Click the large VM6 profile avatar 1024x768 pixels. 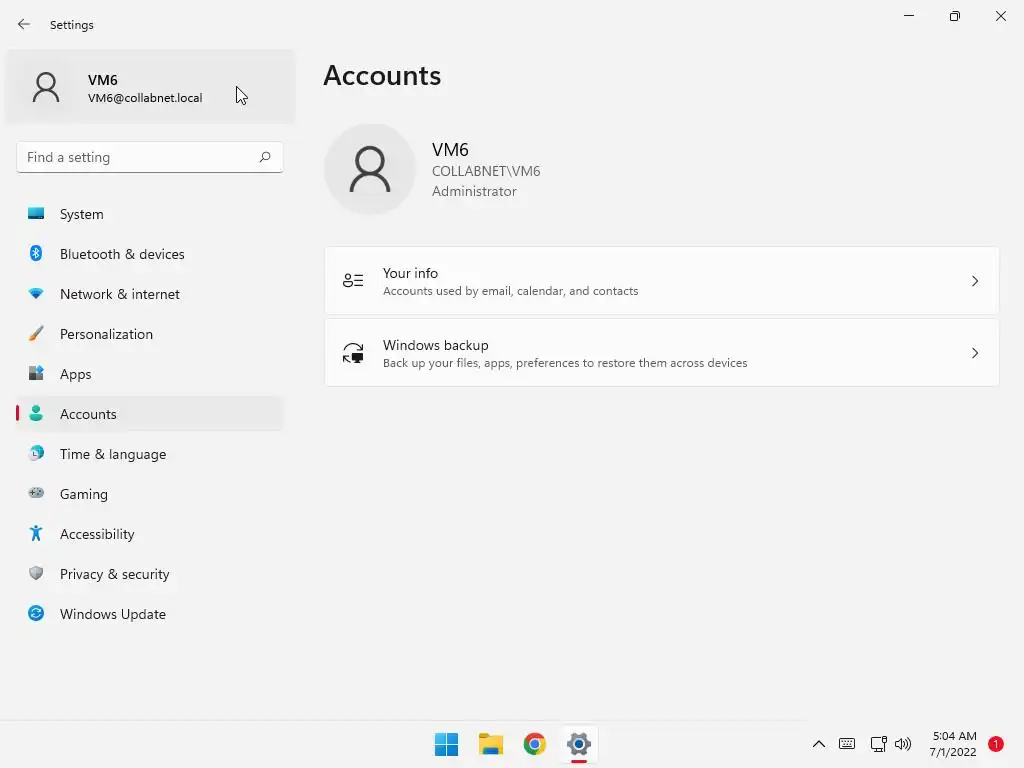click(x=370, y=169)
